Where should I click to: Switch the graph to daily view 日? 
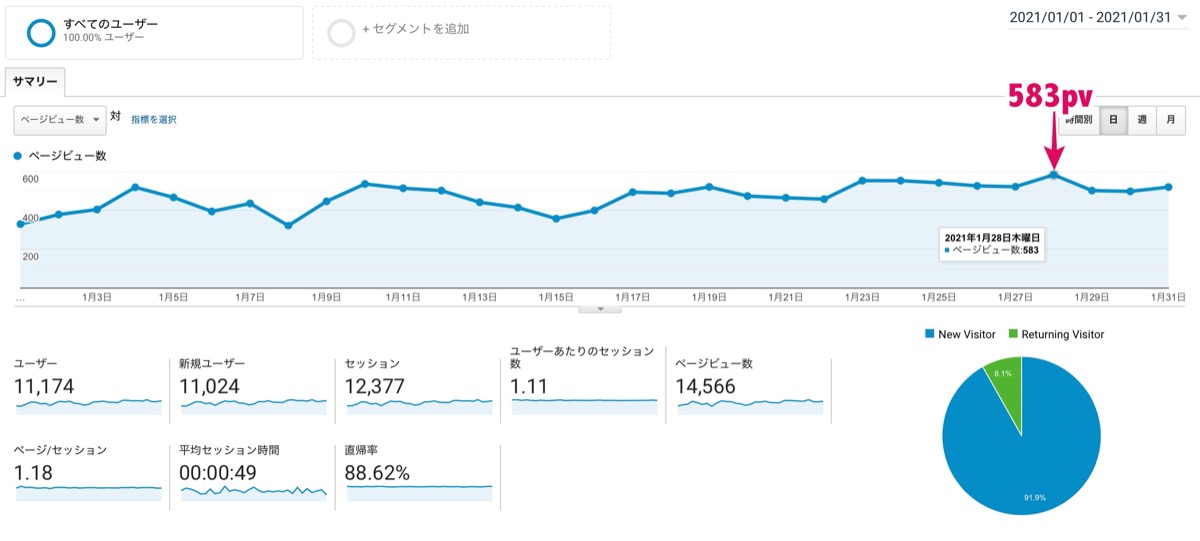tap(1113, 120)
